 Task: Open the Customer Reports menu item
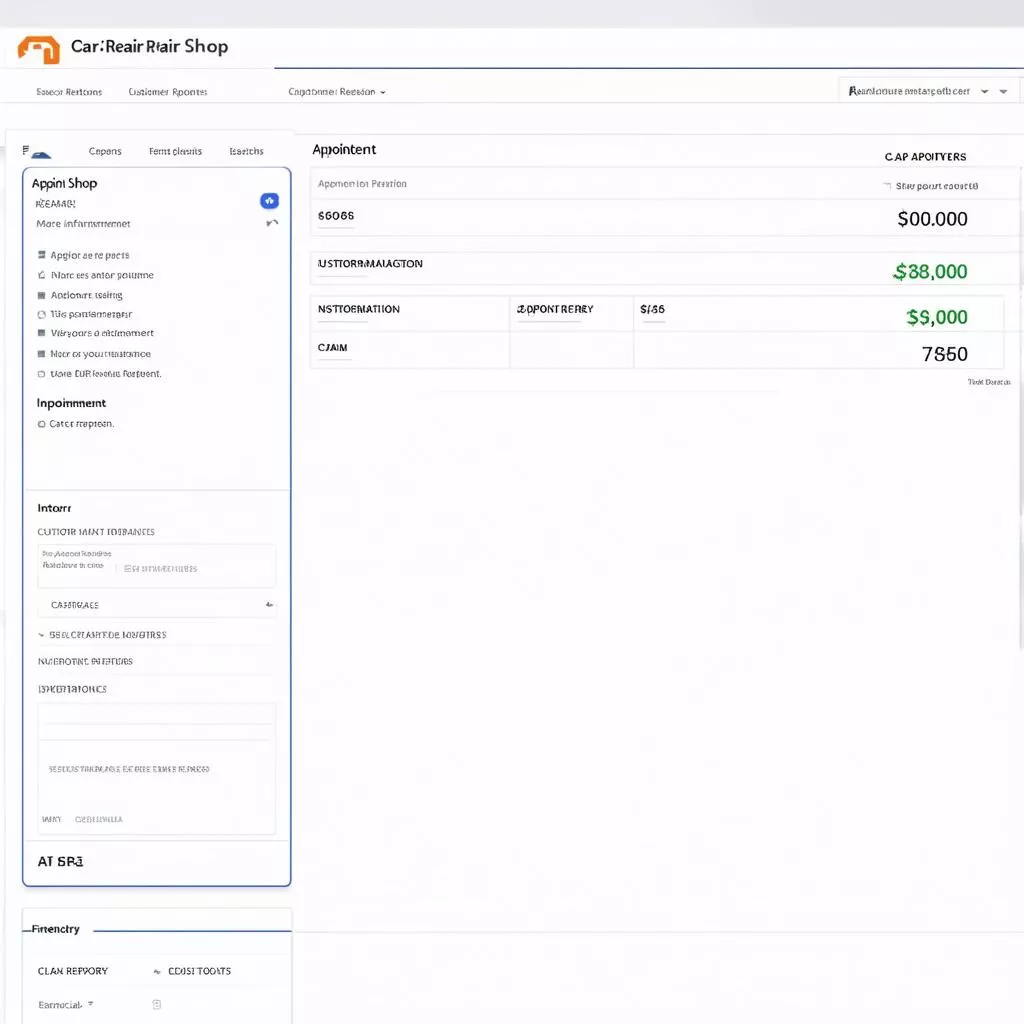(167, 92)
